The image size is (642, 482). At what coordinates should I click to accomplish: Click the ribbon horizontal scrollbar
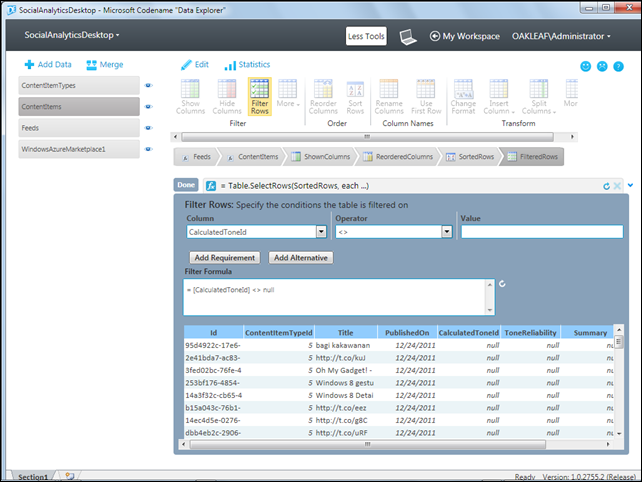tap(367, 137)
